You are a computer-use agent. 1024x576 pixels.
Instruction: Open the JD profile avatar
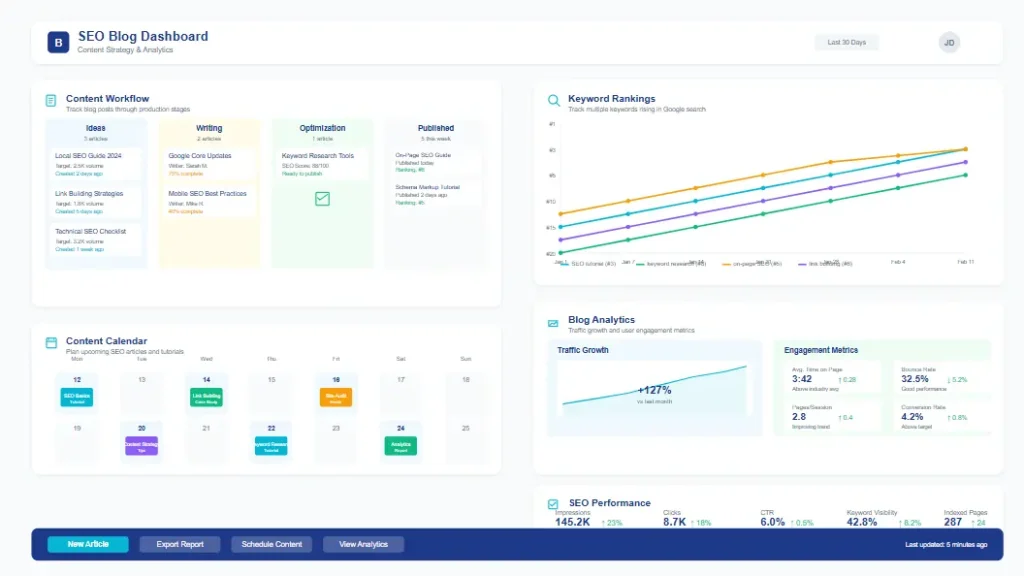pyautogui.click(x=948, y=42)
